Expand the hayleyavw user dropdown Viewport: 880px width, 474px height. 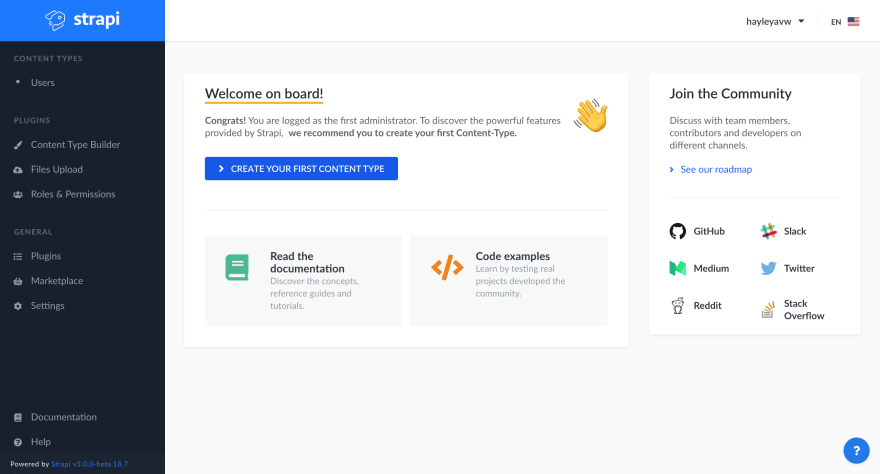tap(775, 21)
